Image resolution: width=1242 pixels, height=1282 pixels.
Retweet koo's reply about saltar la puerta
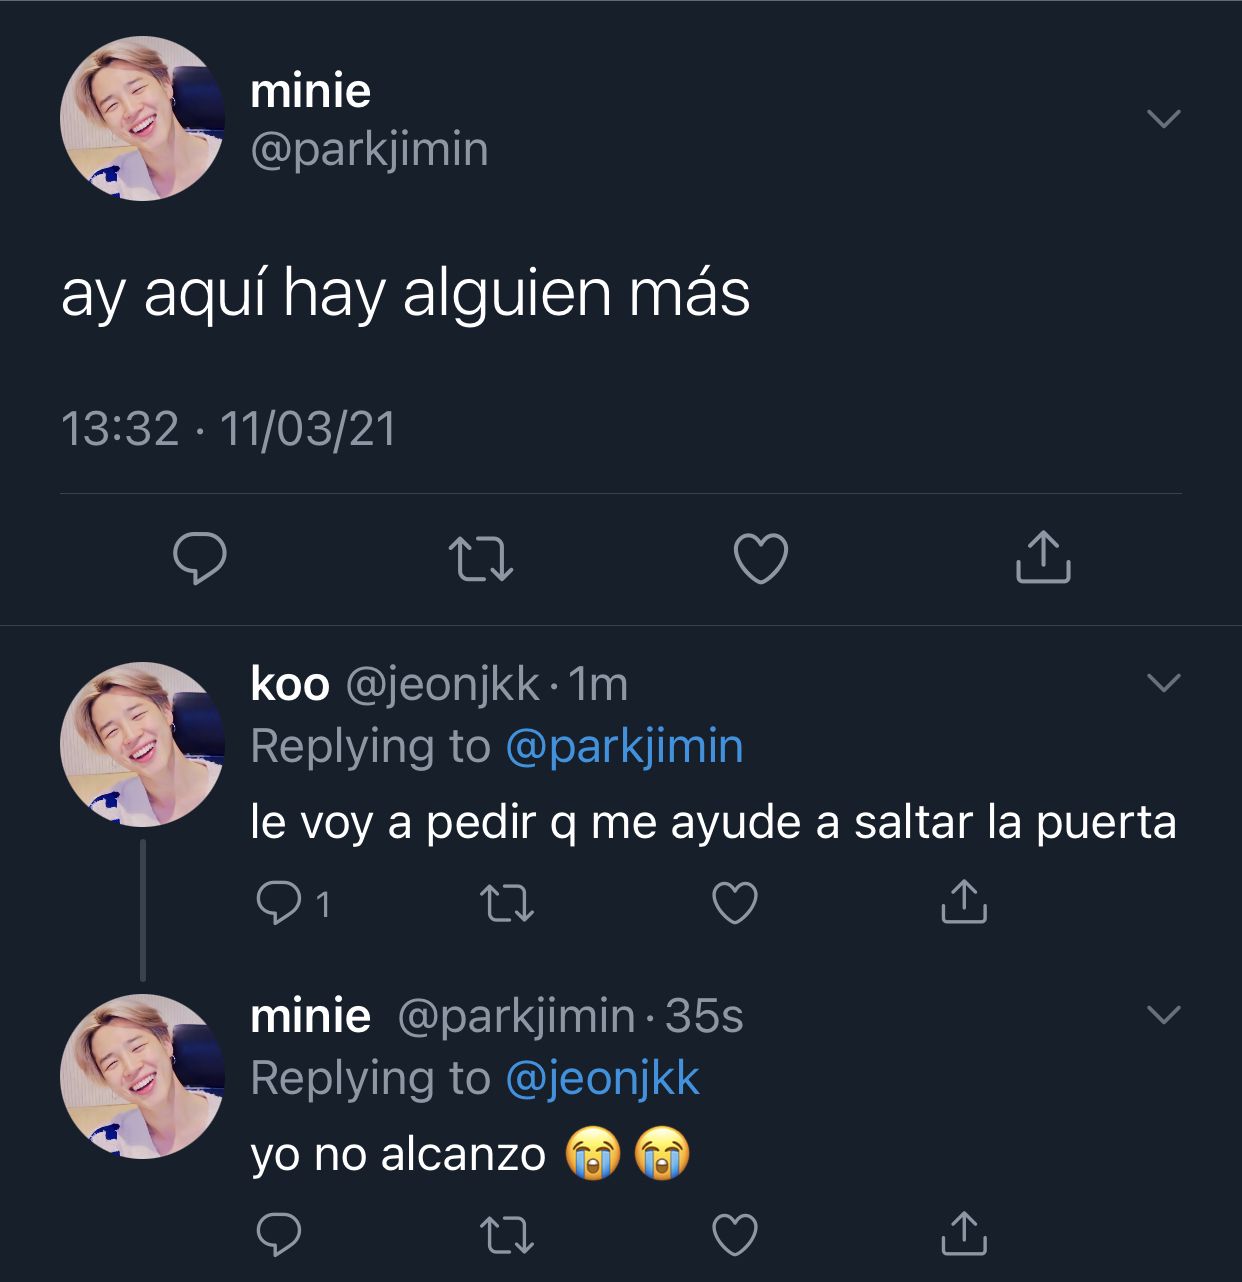click(x=507, y=903)
